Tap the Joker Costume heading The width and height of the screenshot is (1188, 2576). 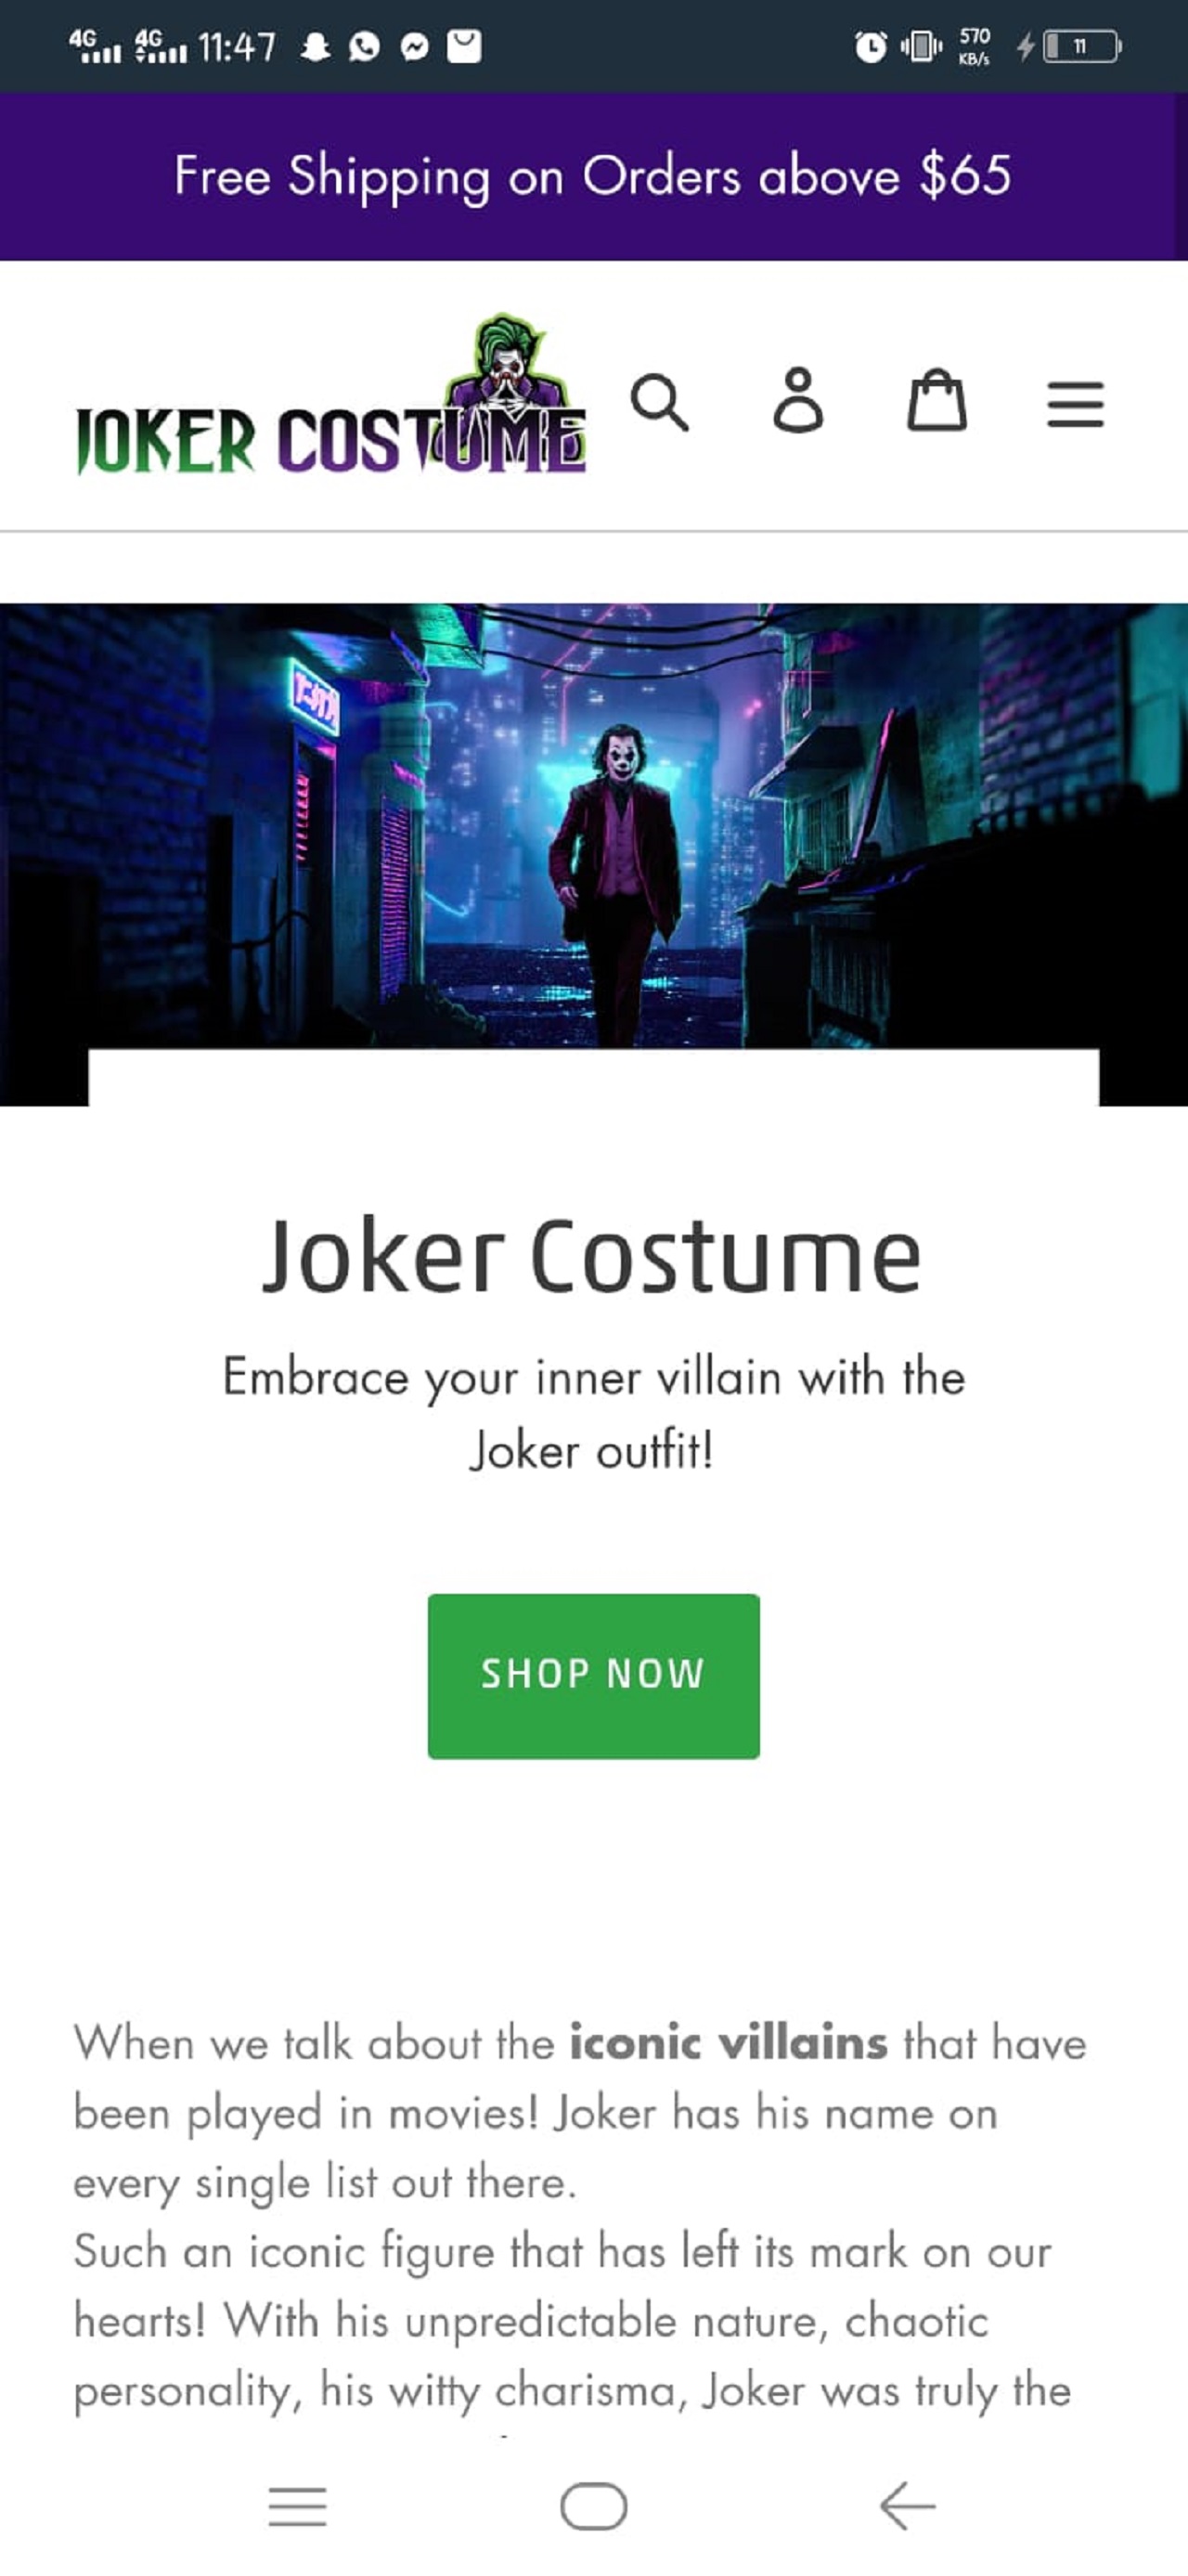[592, 1256]
